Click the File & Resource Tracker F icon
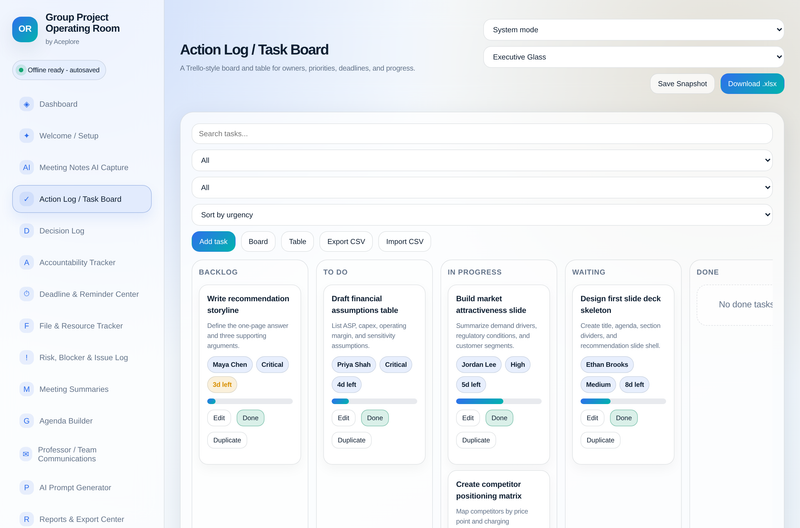 pos(27,325)
